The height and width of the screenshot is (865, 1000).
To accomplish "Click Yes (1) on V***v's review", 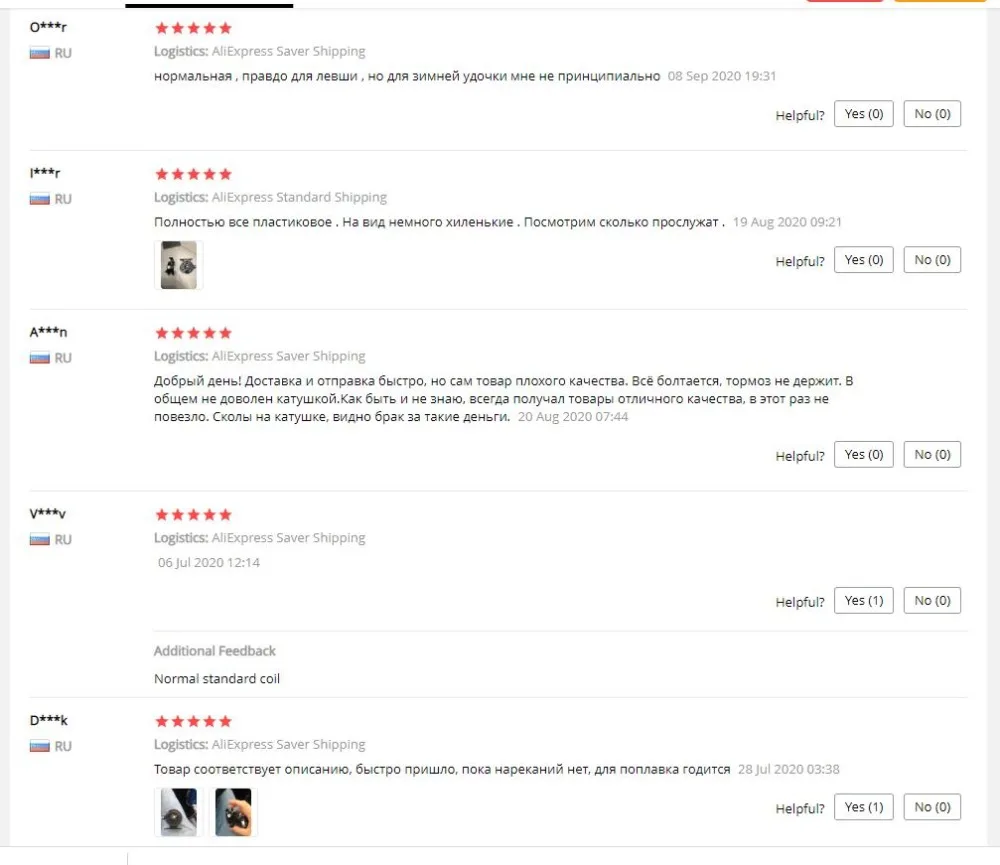I will 864,600.
